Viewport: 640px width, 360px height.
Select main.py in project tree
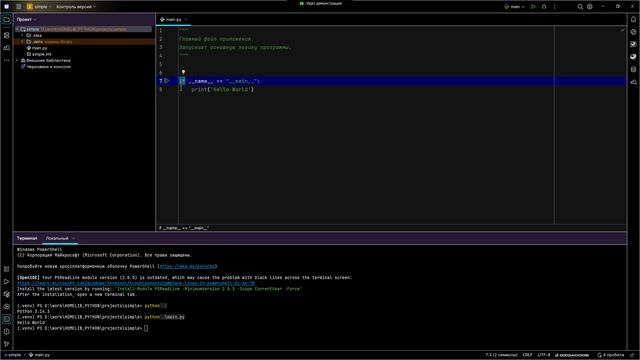point(40,48)
